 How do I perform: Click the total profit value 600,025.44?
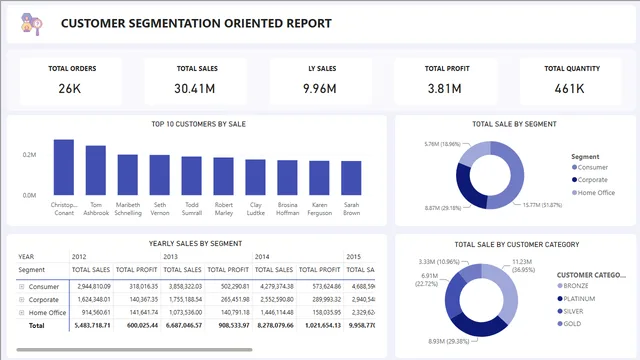click(x=142, y=325)
